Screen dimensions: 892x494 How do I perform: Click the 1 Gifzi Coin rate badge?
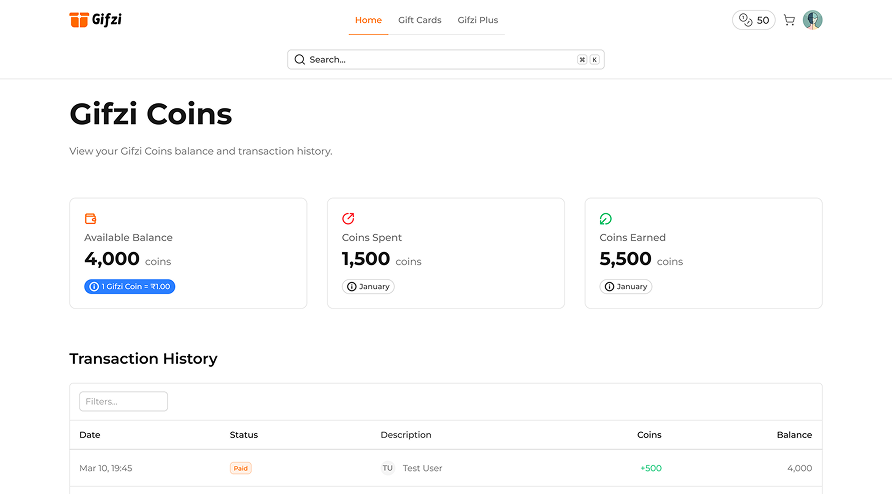[130, 287]
